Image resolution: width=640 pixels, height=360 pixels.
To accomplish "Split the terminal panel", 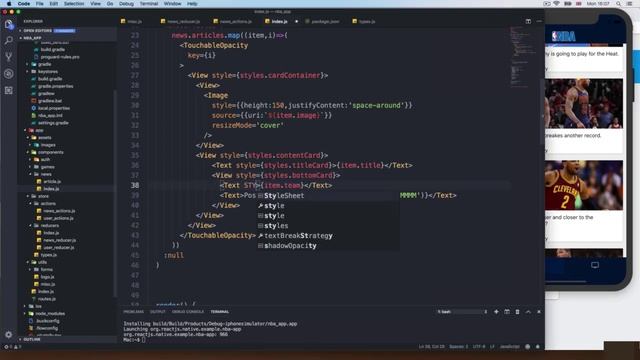I will (507, 312).
